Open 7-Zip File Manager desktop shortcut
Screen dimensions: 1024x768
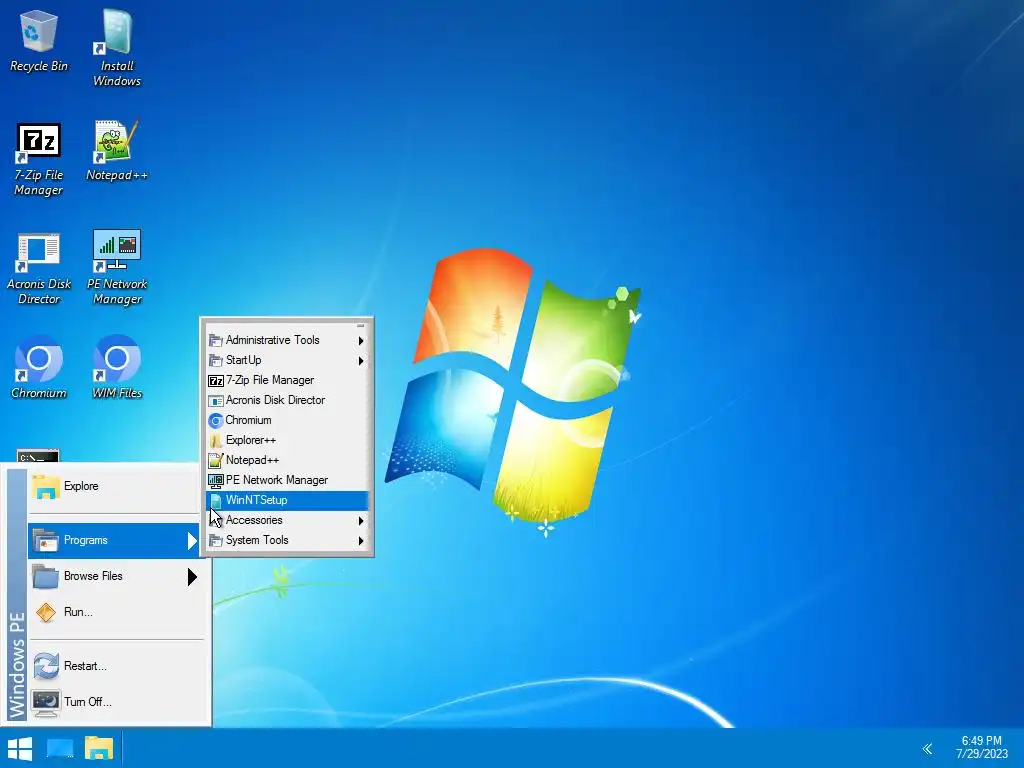tap(39, 159)
